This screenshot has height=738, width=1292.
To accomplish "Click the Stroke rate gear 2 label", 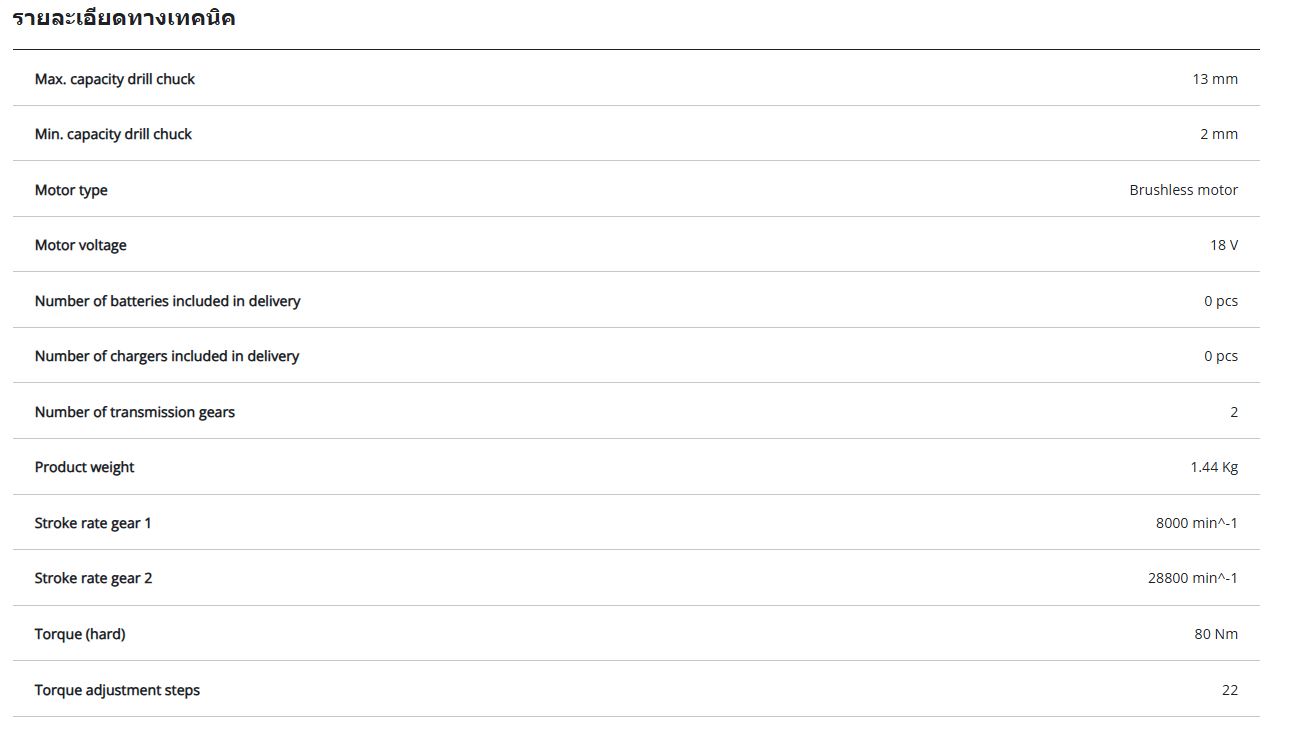I will 93,578.
